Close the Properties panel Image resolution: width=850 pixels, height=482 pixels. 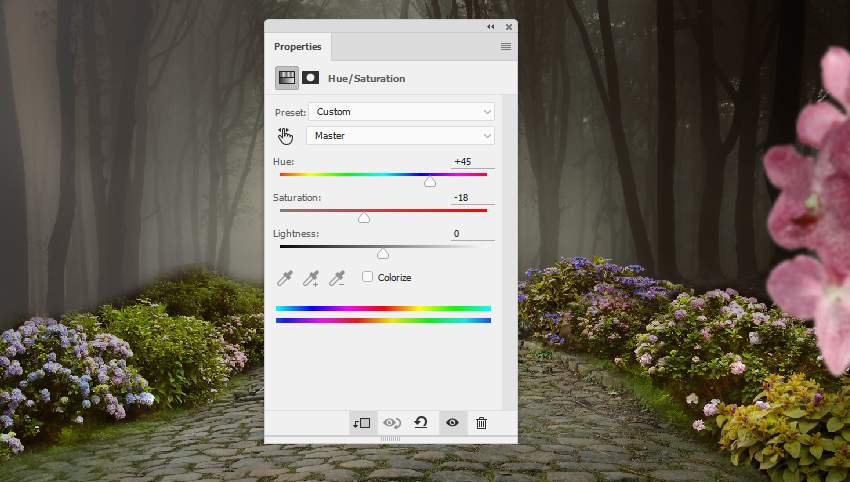pos(509,27)
